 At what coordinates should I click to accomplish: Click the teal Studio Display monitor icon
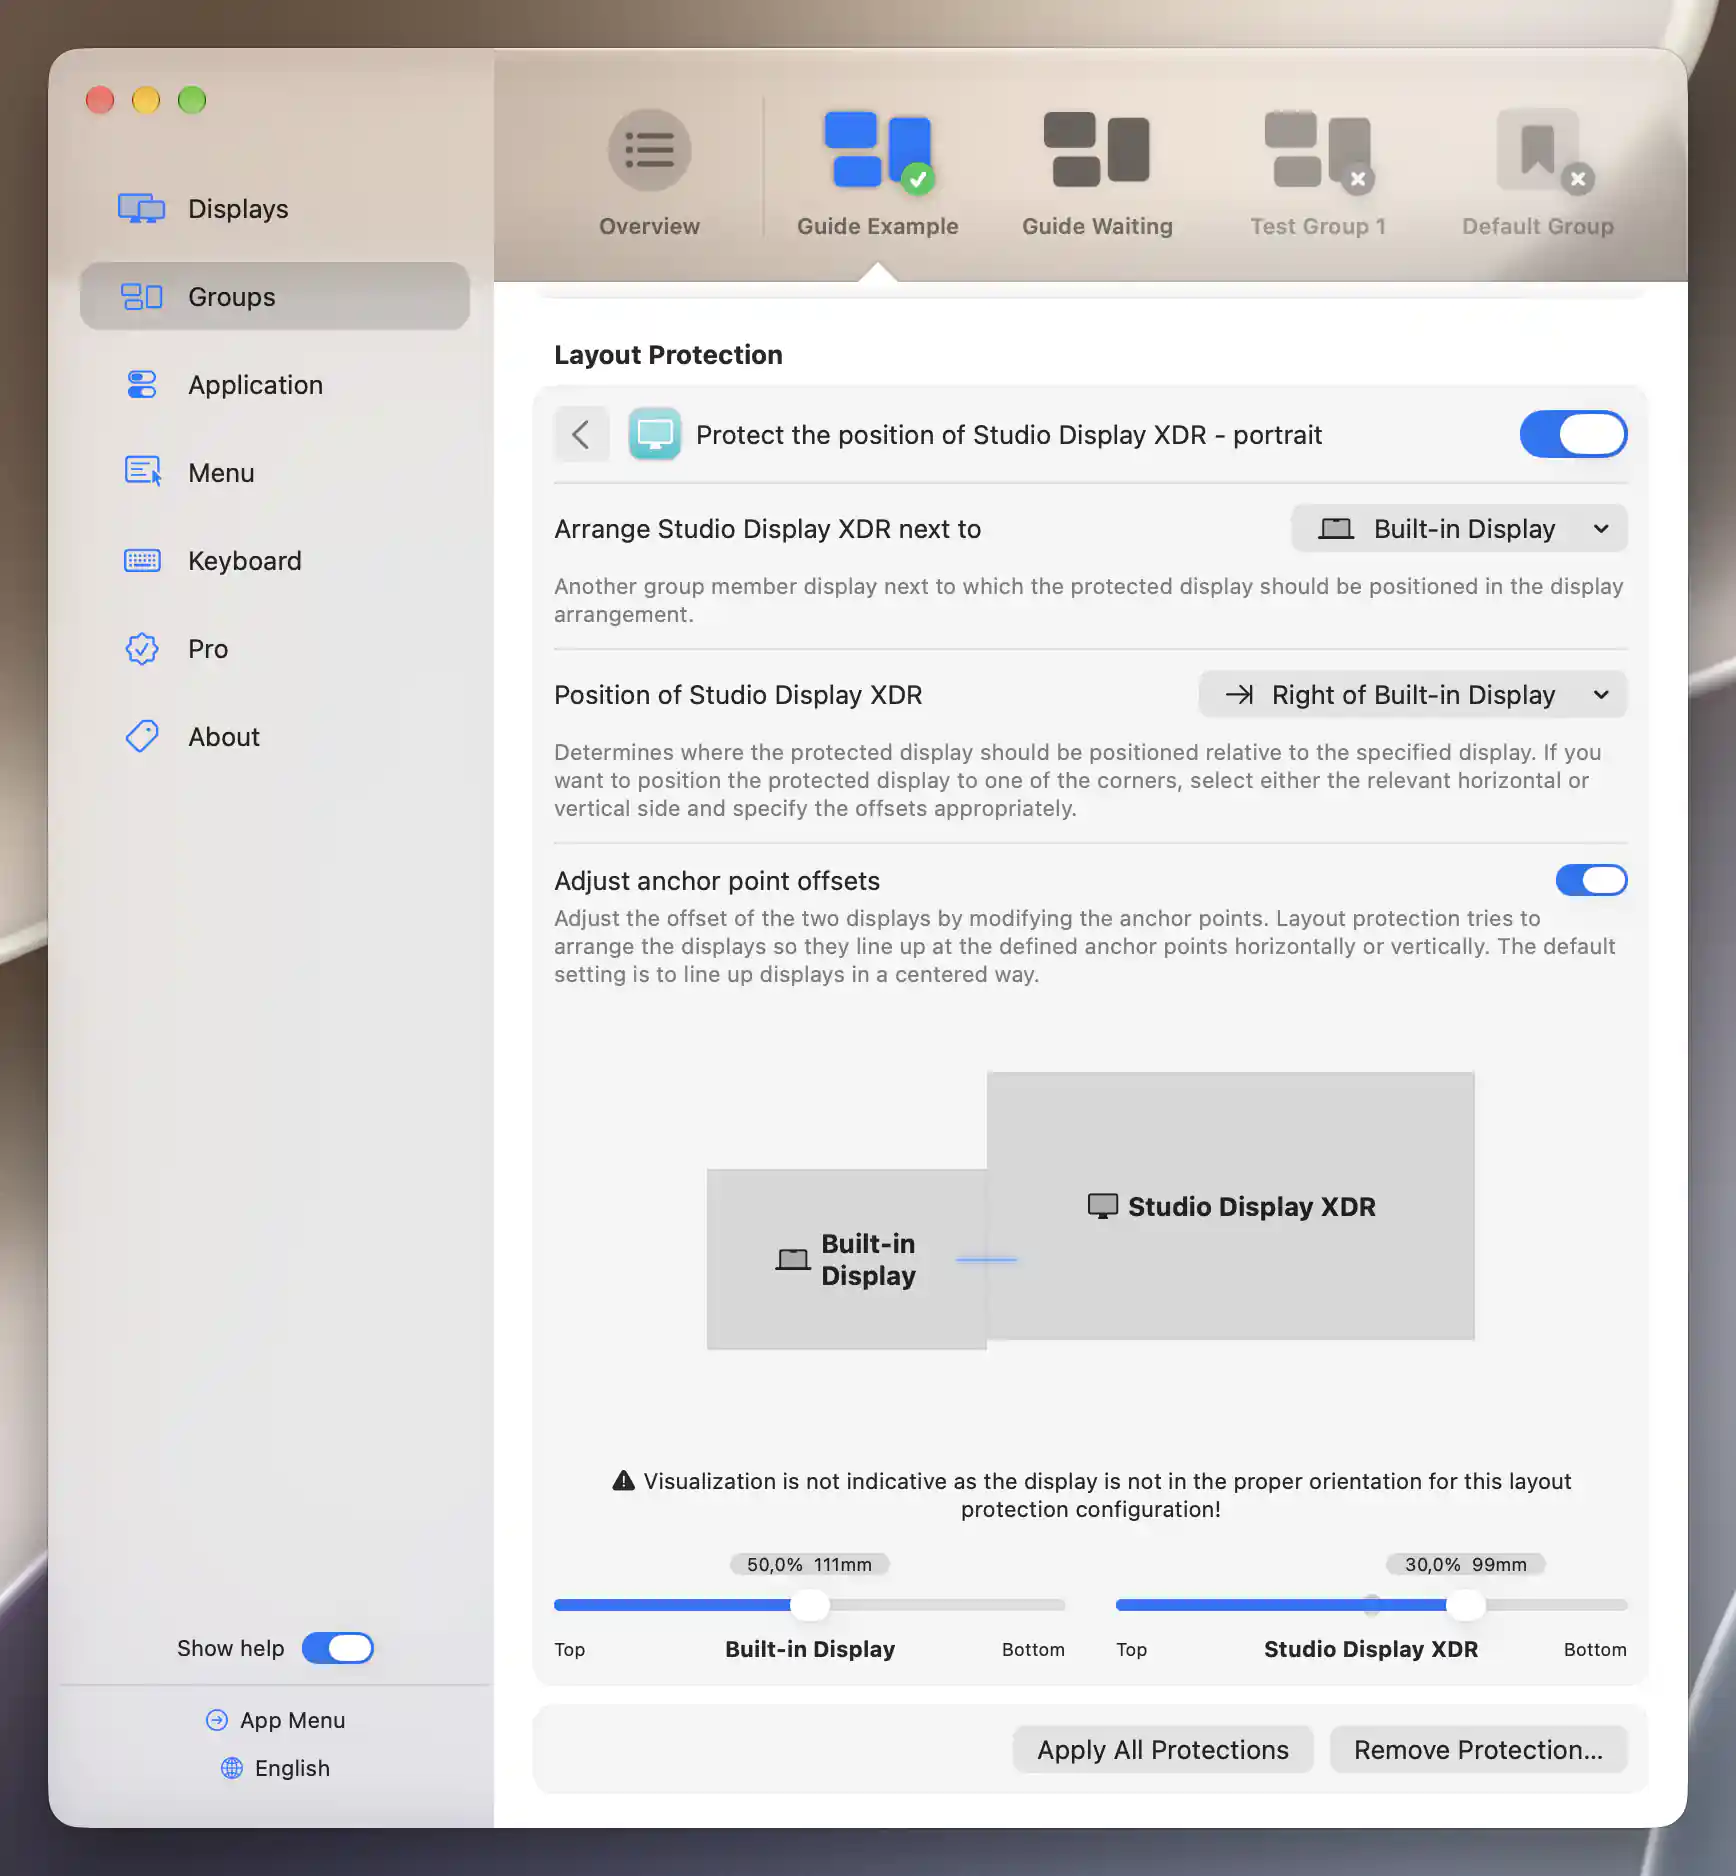coord(655,434)
